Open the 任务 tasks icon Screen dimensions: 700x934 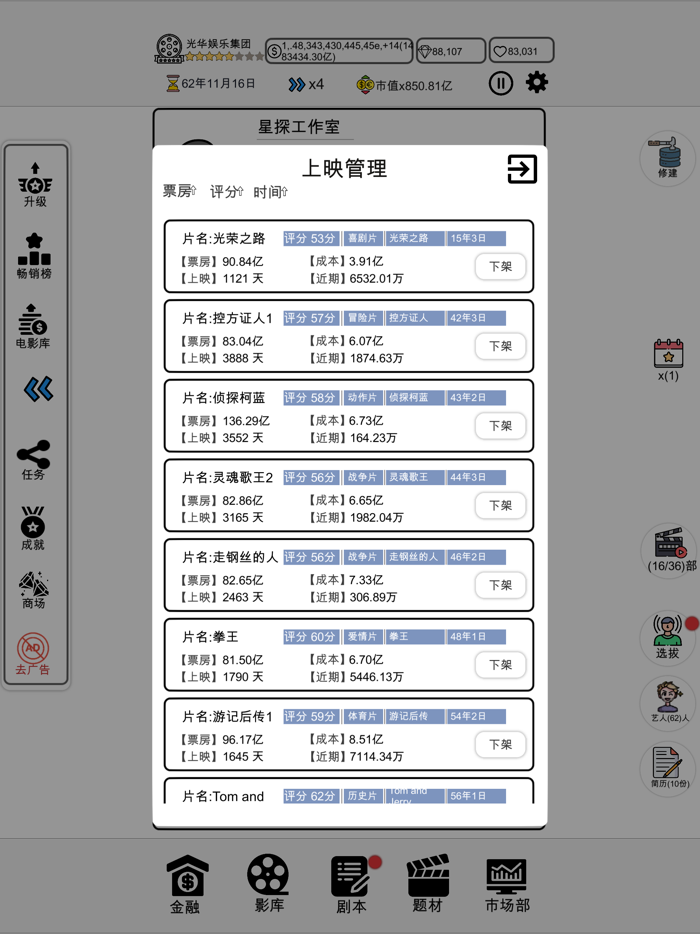(33, 460)
